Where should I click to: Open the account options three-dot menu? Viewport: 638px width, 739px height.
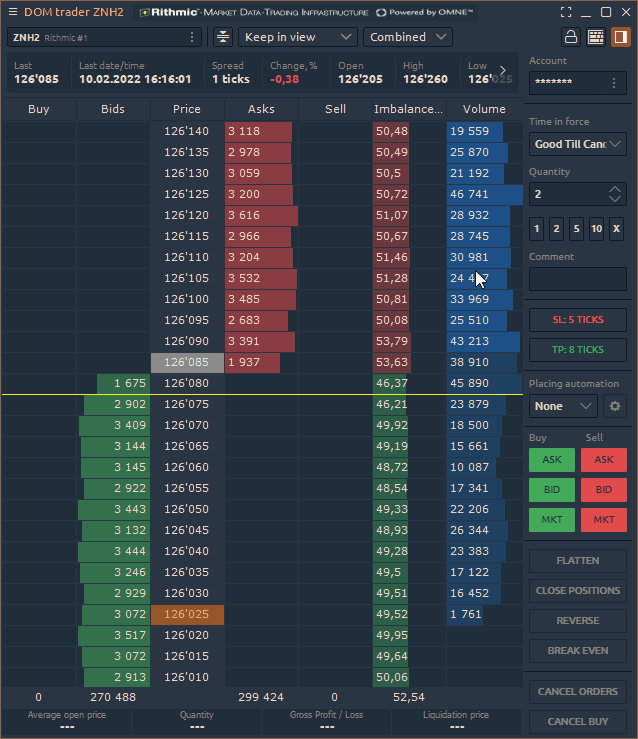click(x=613, y=83)
